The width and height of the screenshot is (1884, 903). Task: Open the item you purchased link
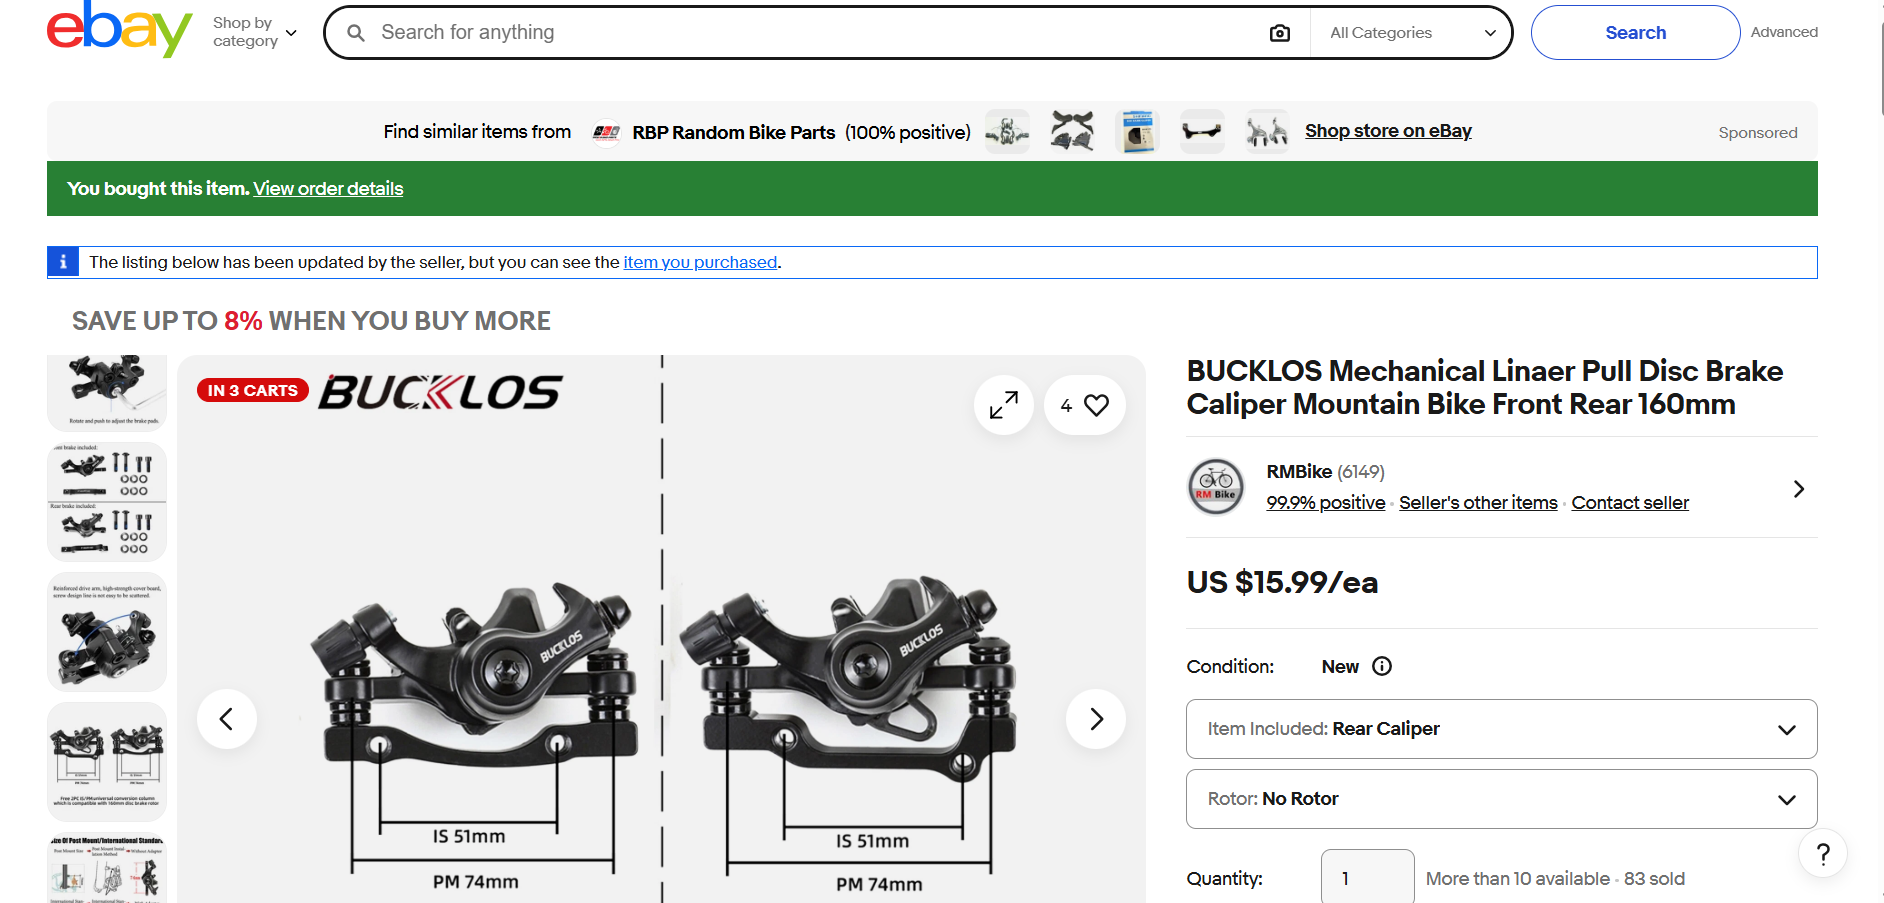(x=700, y=262)
